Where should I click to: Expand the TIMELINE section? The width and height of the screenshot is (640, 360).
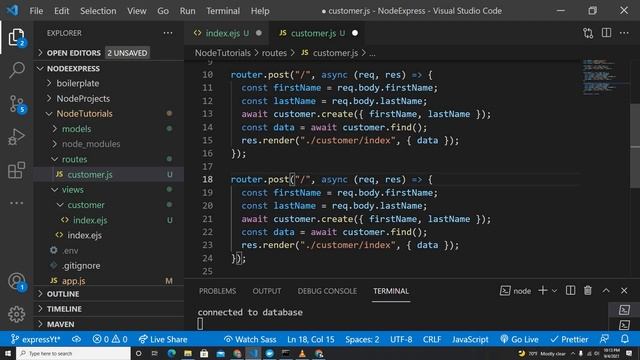click(109, 309)
